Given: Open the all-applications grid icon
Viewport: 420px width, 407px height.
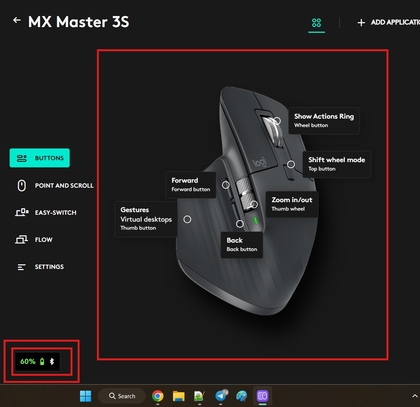Looking at the screenshot, I should coord(316,23).
